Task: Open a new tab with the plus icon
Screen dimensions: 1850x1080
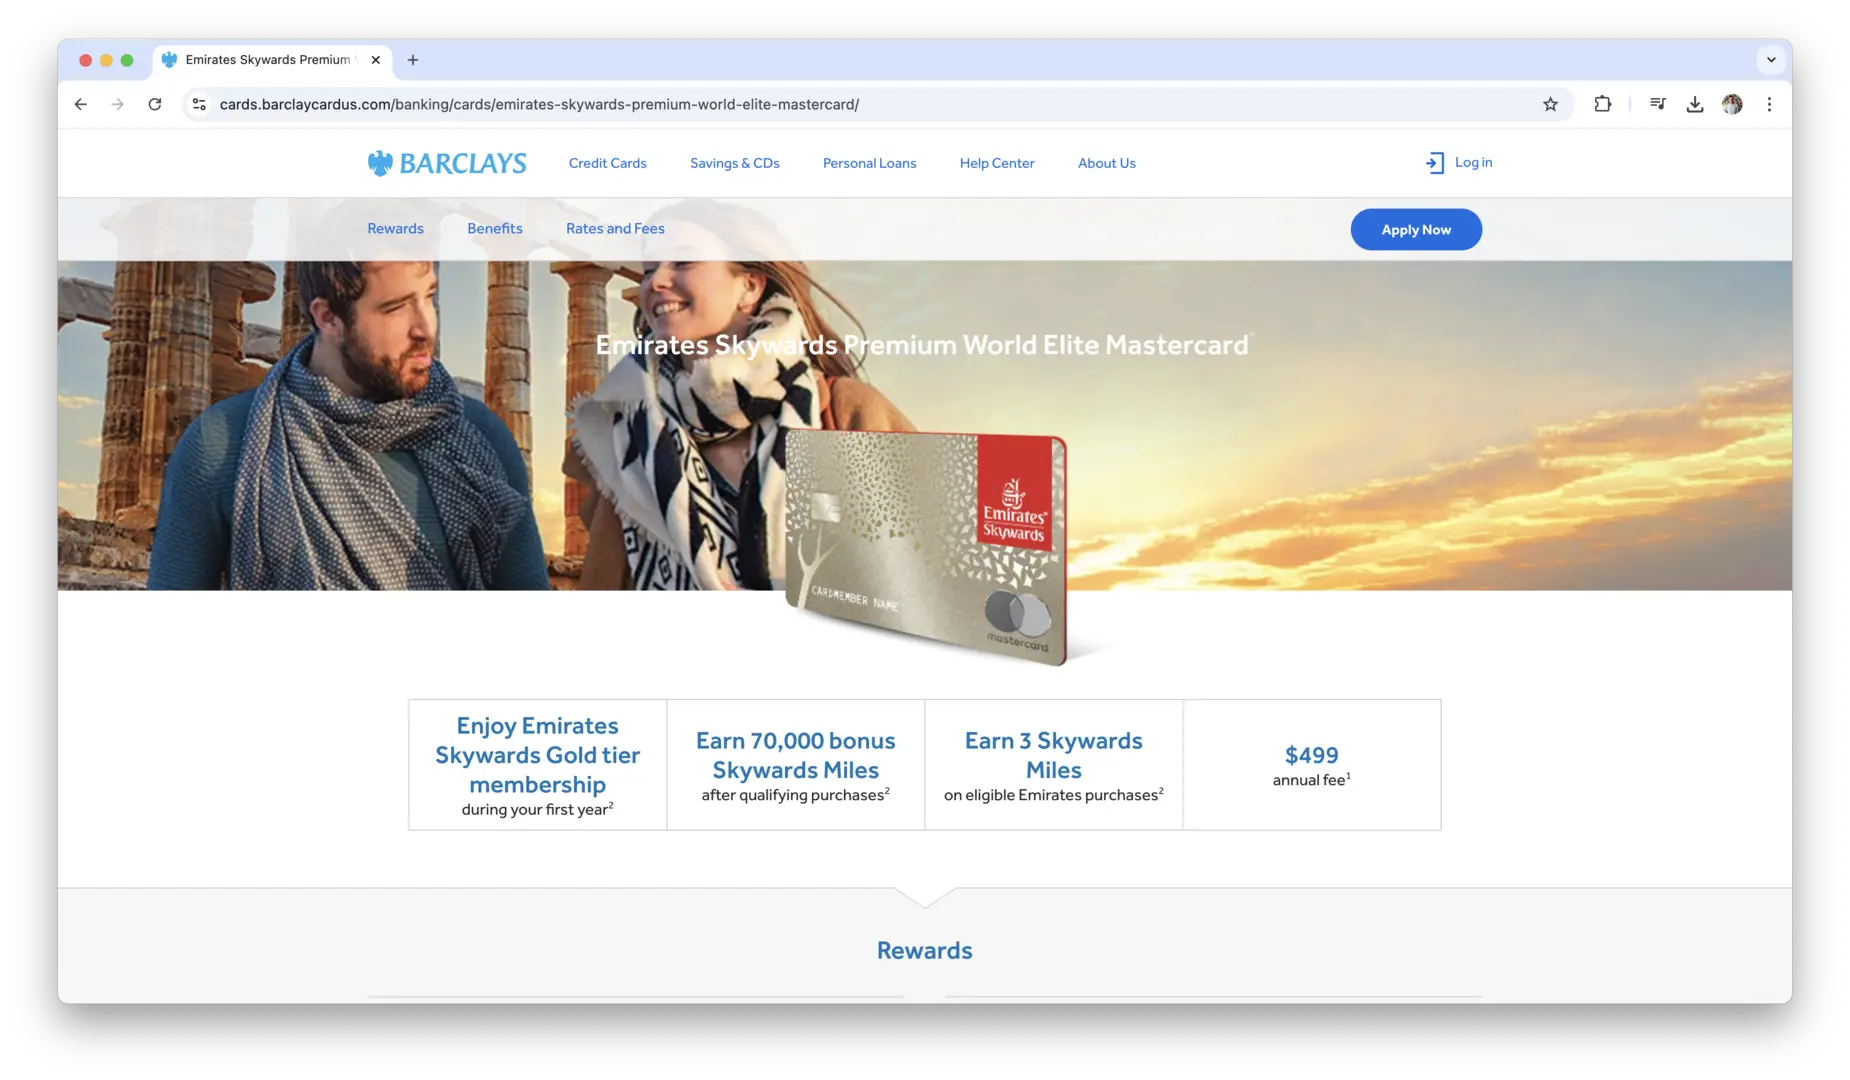Action: [413, 60]
